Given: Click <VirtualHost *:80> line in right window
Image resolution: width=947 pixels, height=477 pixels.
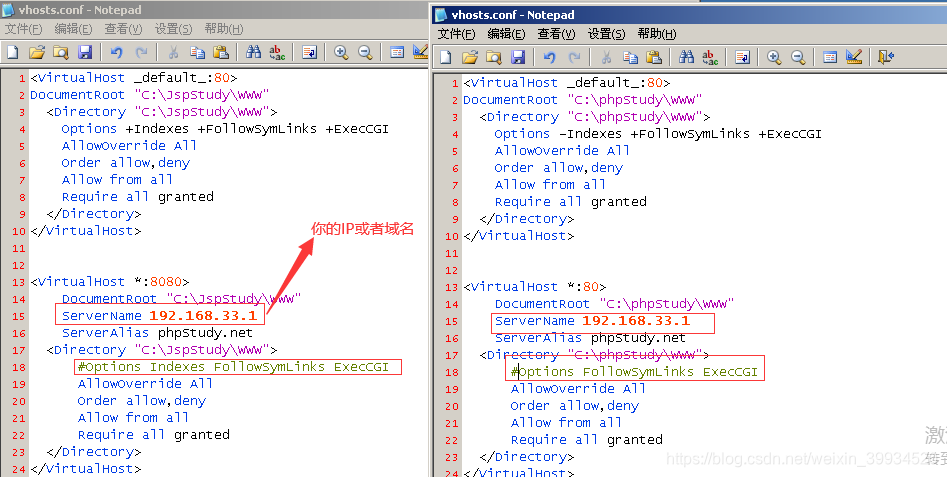Looking at the screenshot, I should tap(534, 287).
